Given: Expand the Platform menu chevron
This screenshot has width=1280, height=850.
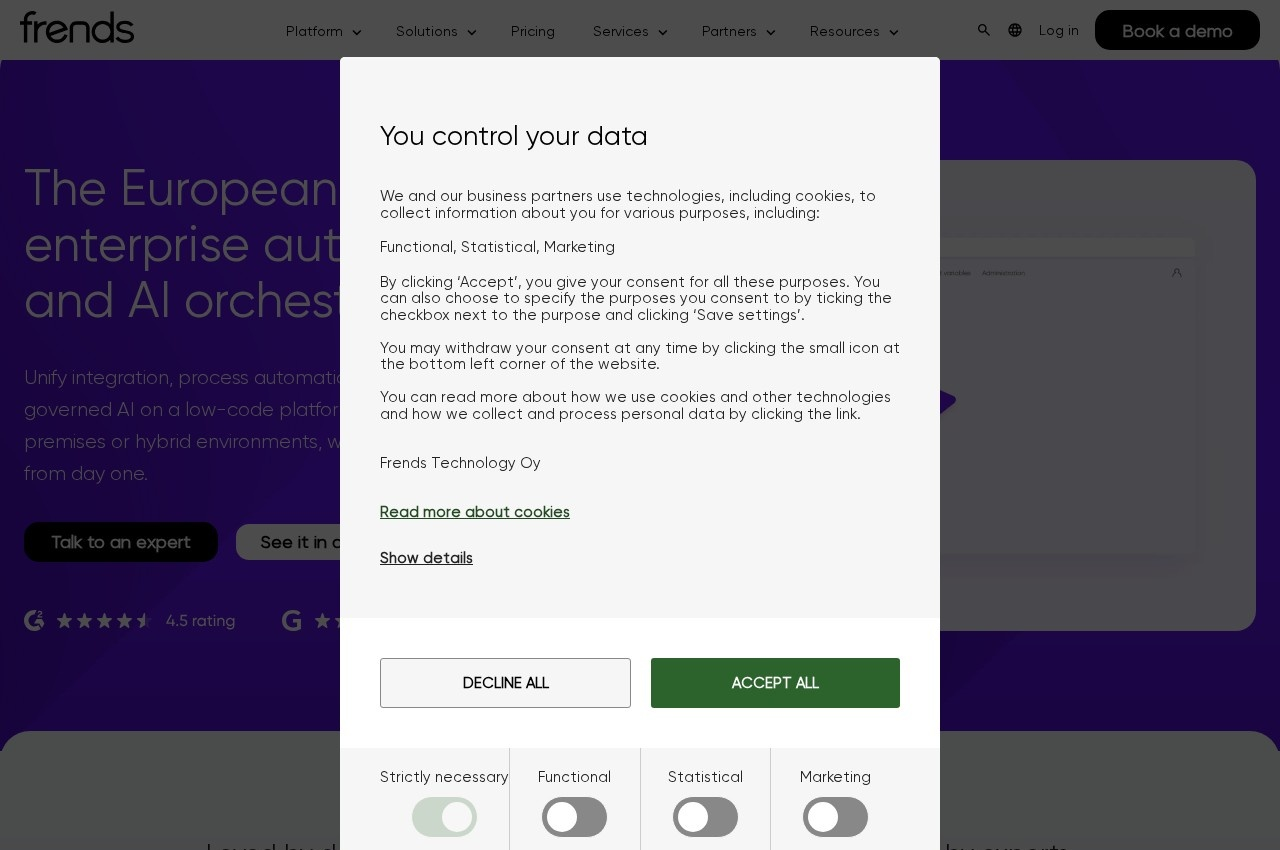Looking at the screenshot, I should (x=357, y=32).
